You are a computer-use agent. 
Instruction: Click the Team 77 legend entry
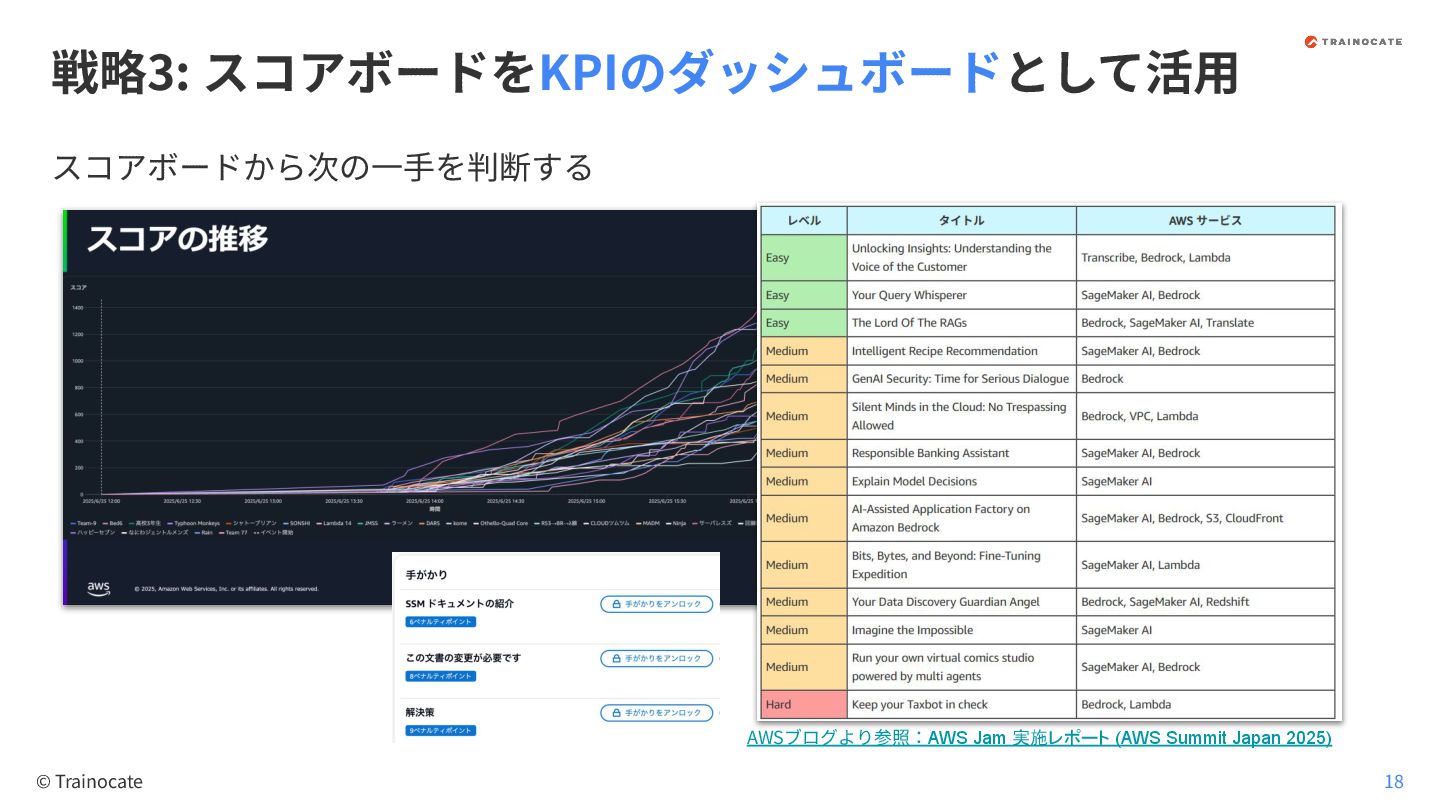coord(233,533)
